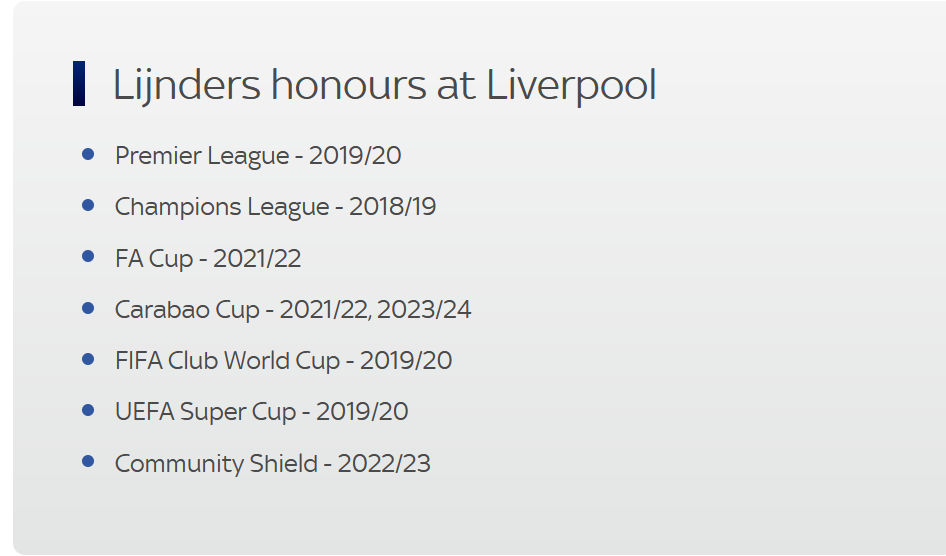Image resolution: width=946 pixels, height=556 pixels.
Task: Select UEFA Super Cup - 2019/20 entry
Action: point(261,412)
